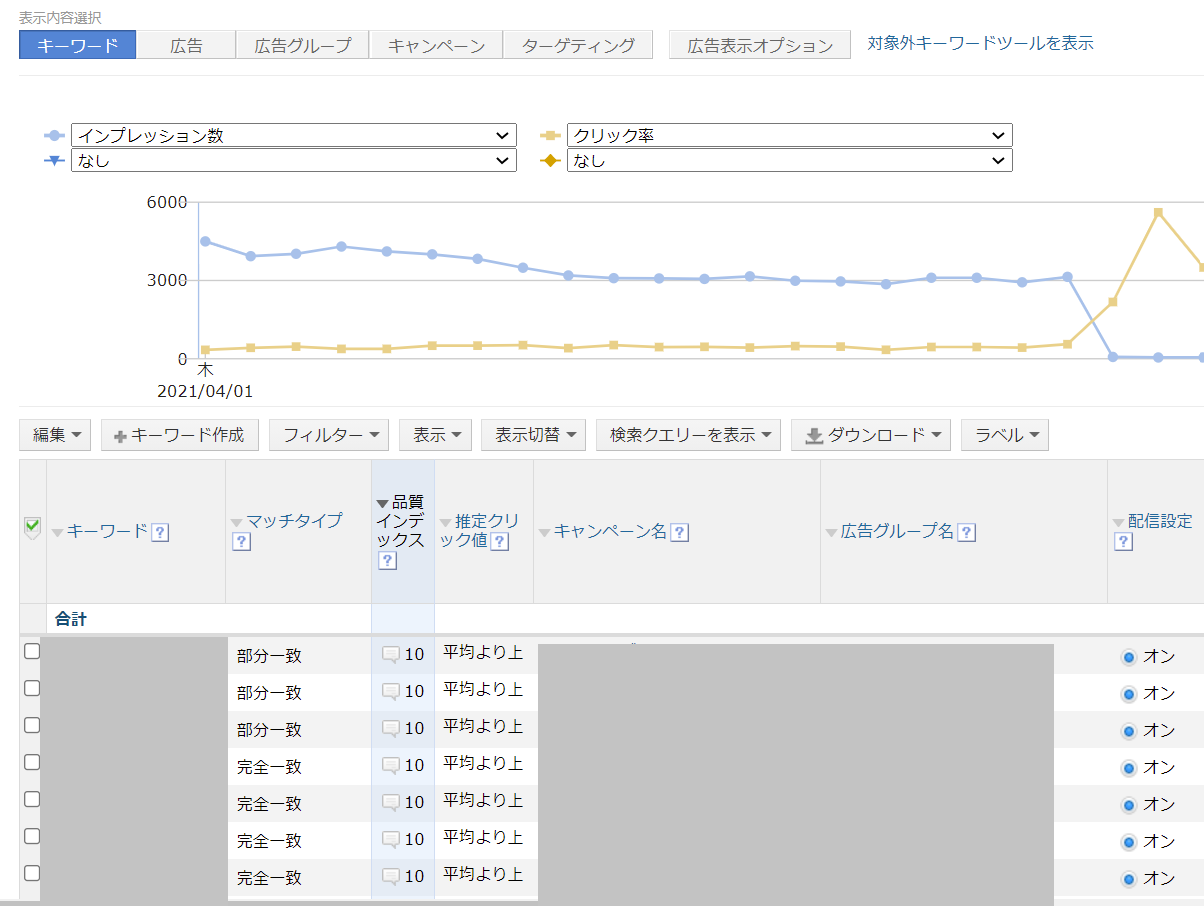Click speech bubble icon in third 部分一致 row
Screen dimensions: 1204x906
click(391, 729)
